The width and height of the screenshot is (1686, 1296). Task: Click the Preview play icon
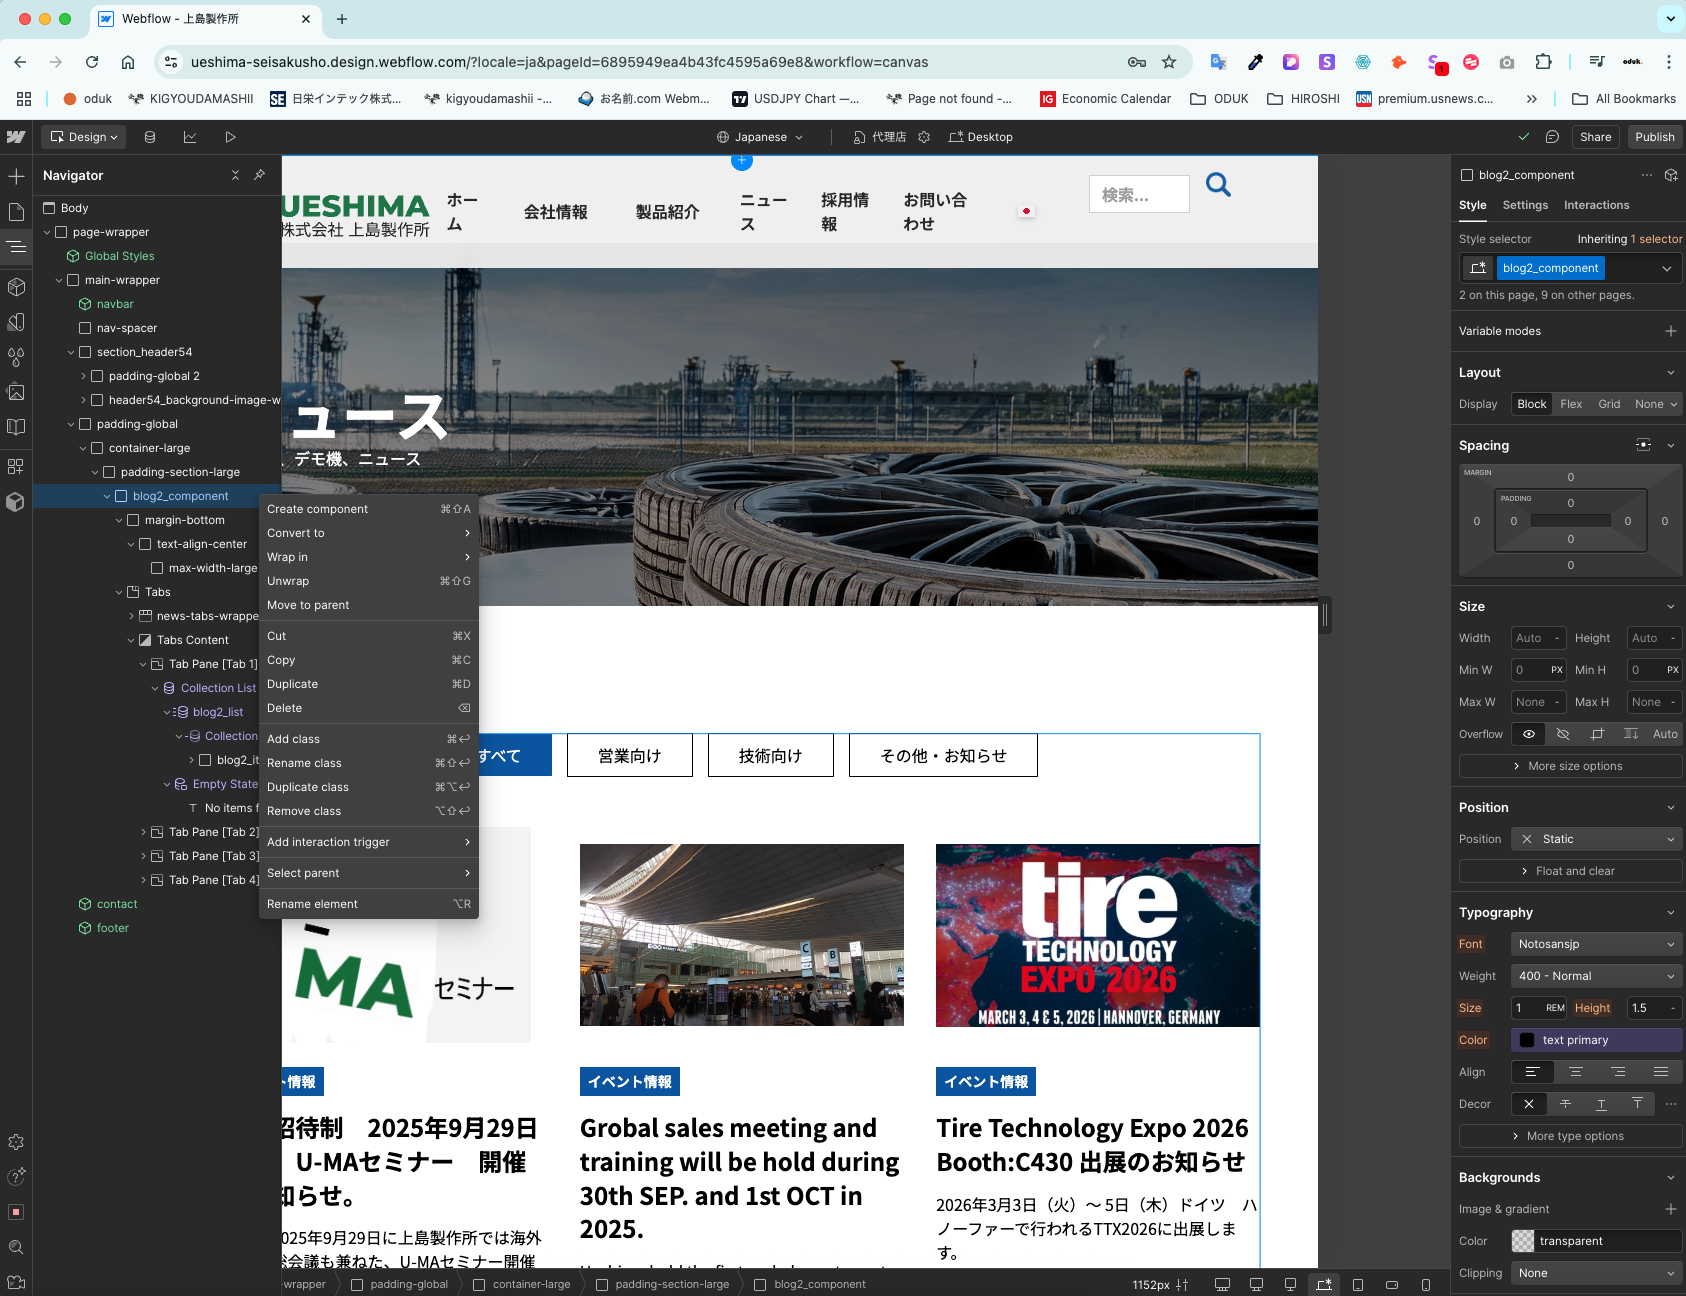pyautogui.click(x=230, y=137)
